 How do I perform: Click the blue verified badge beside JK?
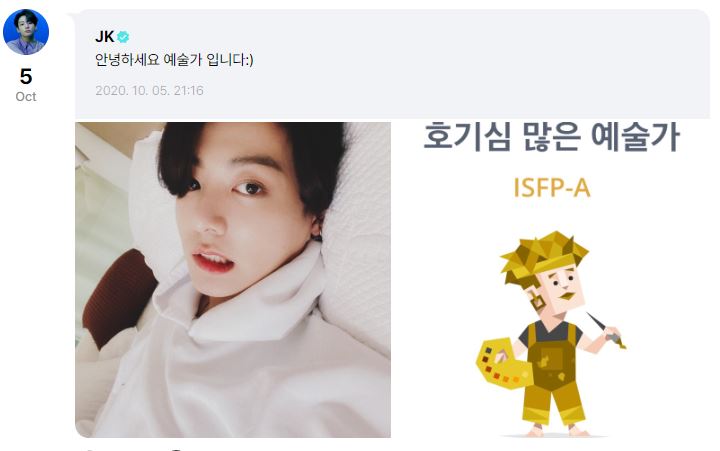[x=123, y=37]
